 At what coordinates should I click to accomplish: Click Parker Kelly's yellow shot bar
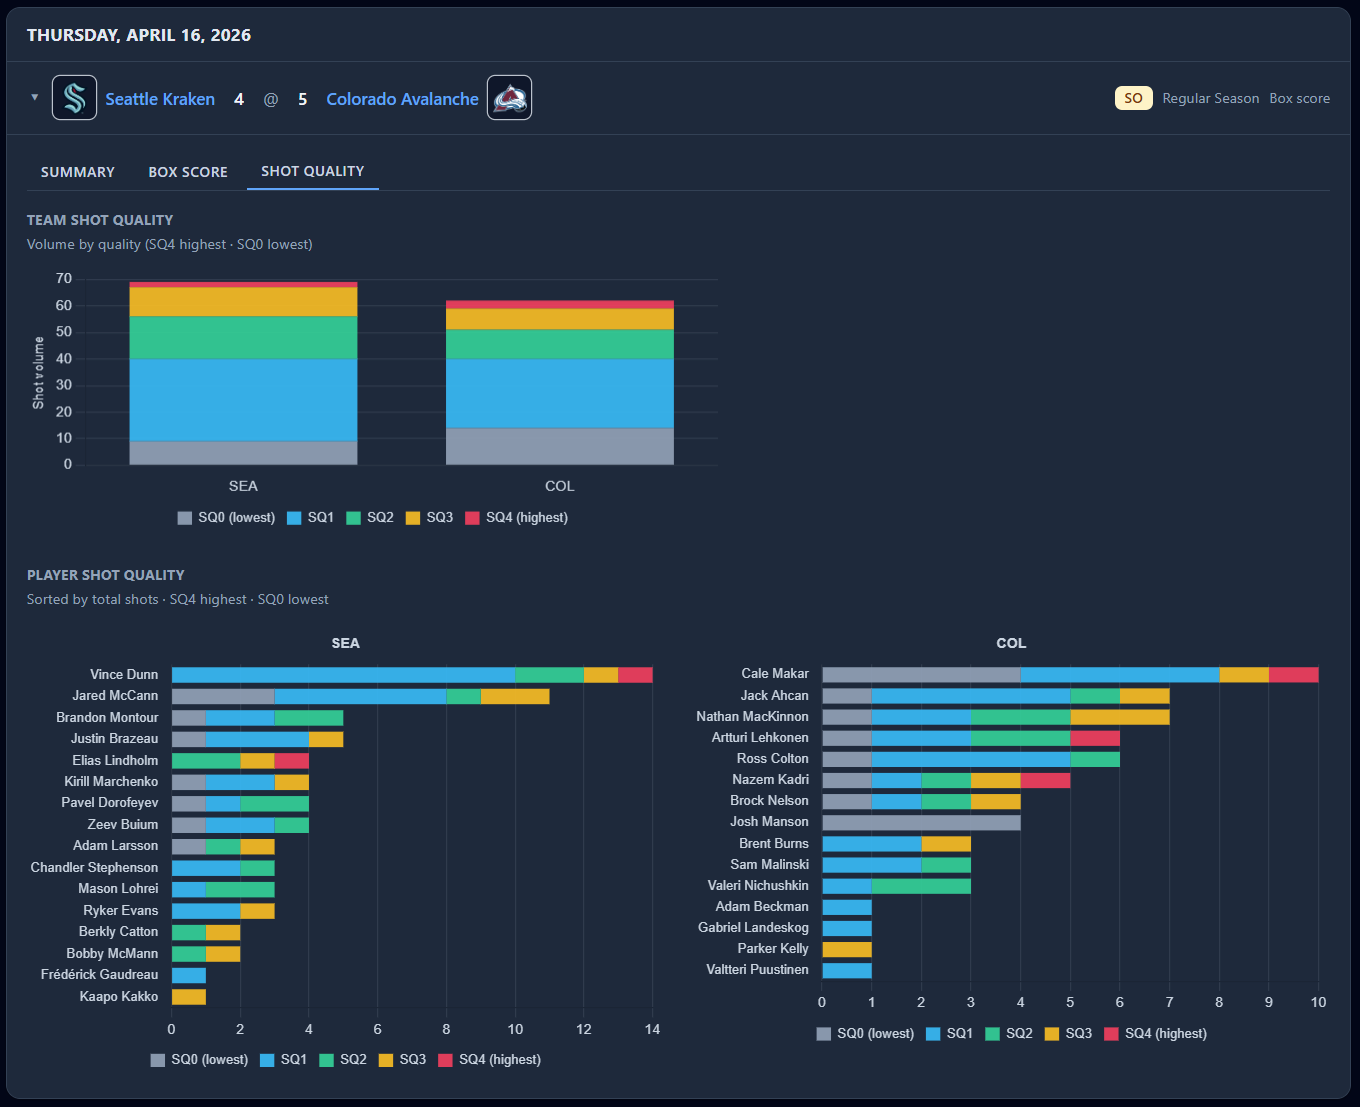pos(847,949)
